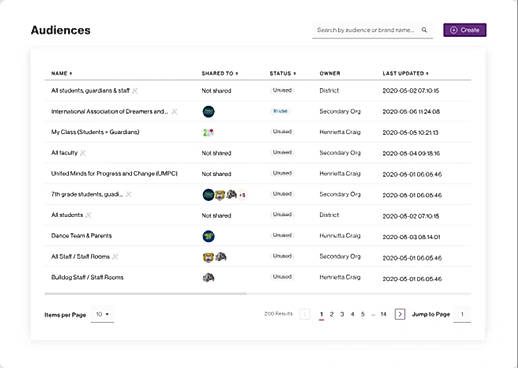
Task: Click District owner in first row
Action: (x=329, y=90)
